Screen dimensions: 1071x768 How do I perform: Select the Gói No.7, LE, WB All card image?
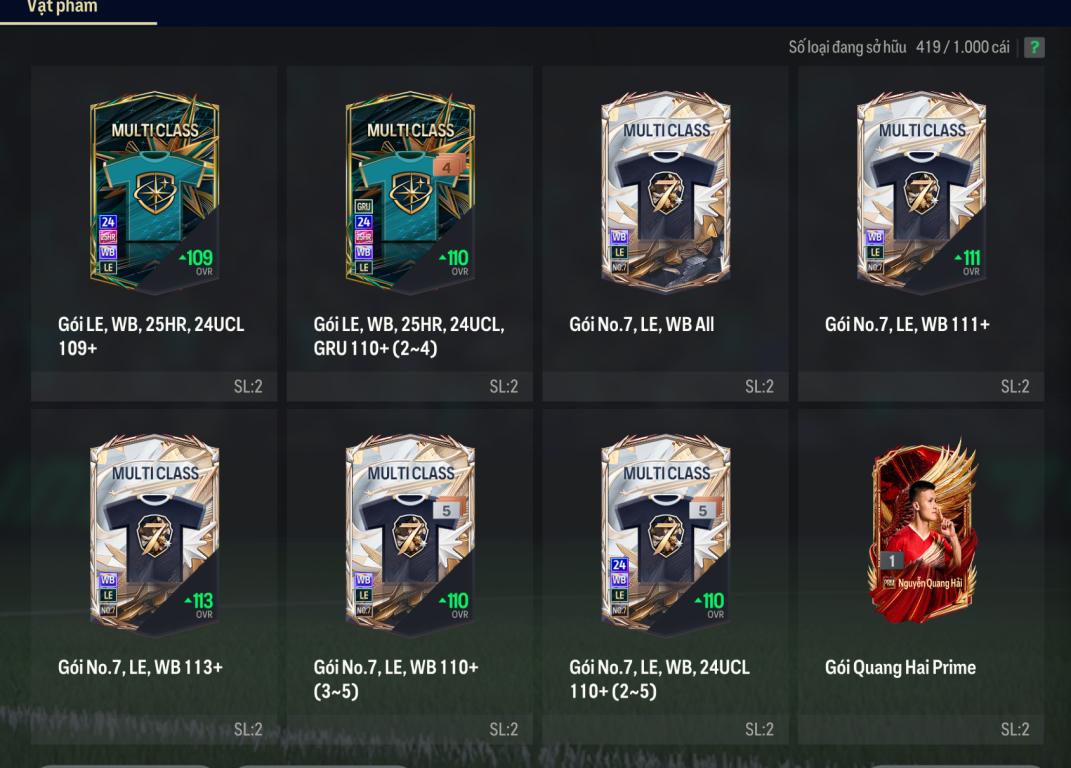(x=666, y=191)
